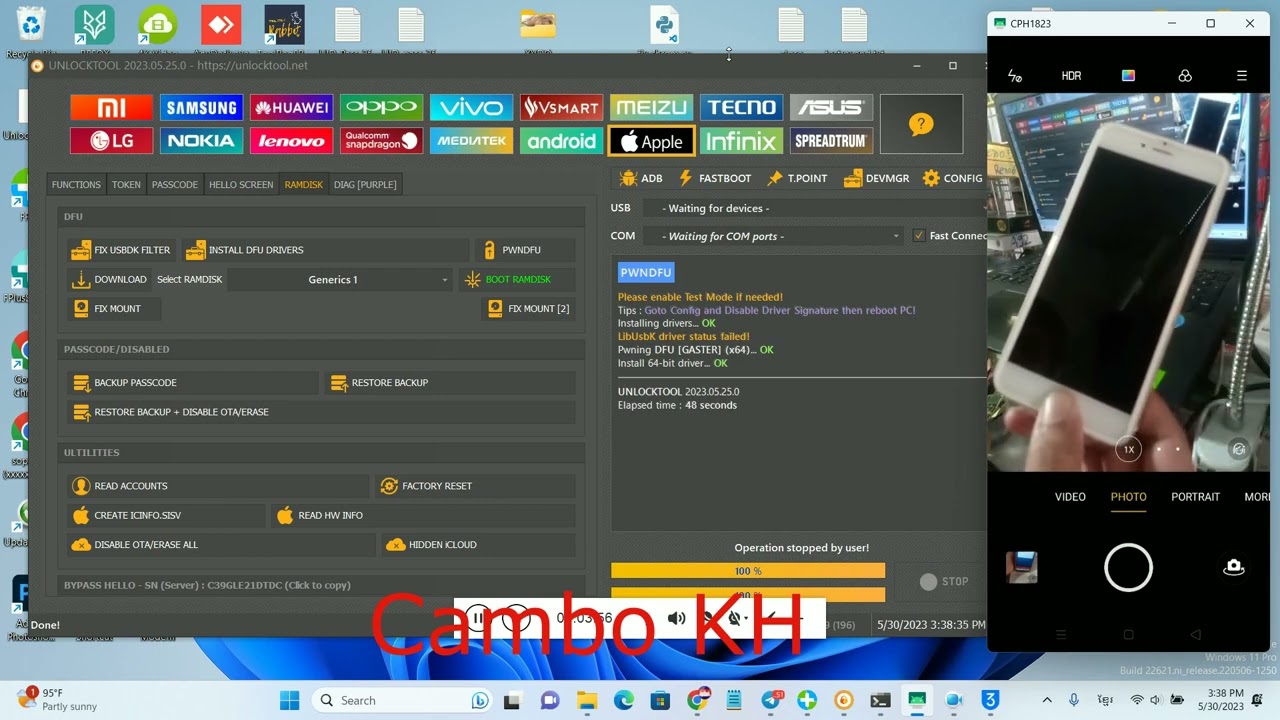Viewport: 1280px width, 720px height.
Task: Select the Vsmart brand tile
Action: pyautogui.click(x=561, y=107)
